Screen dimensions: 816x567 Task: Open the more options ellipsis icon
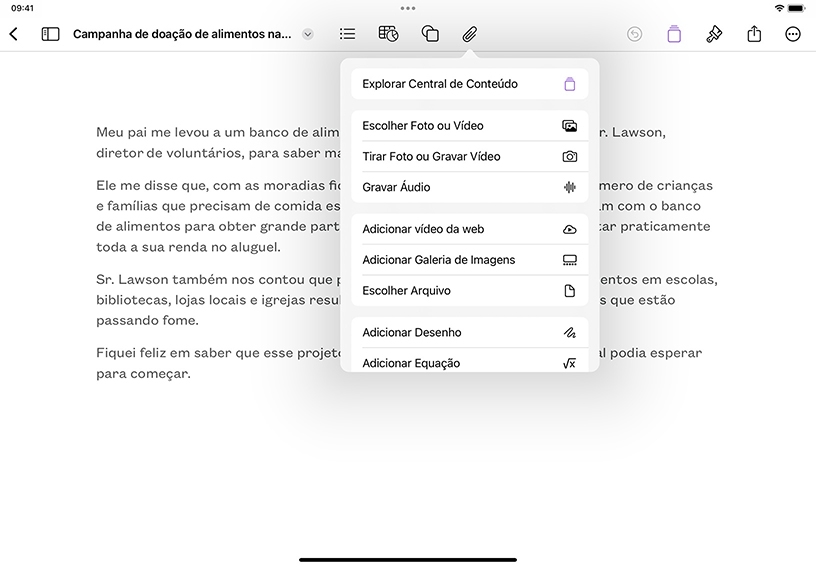click(793, 34)
